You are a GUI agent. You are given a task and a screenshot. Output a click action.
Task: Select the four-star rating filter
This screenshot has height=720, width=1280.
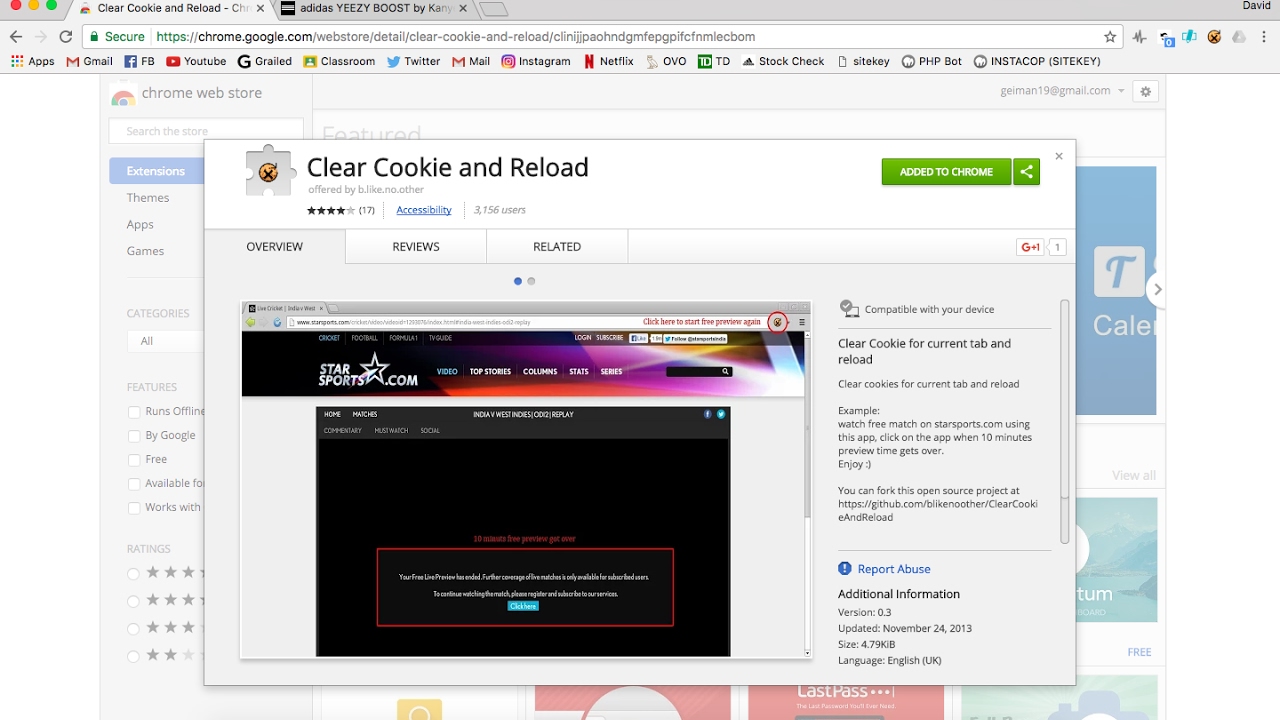(x=133, y=600)
